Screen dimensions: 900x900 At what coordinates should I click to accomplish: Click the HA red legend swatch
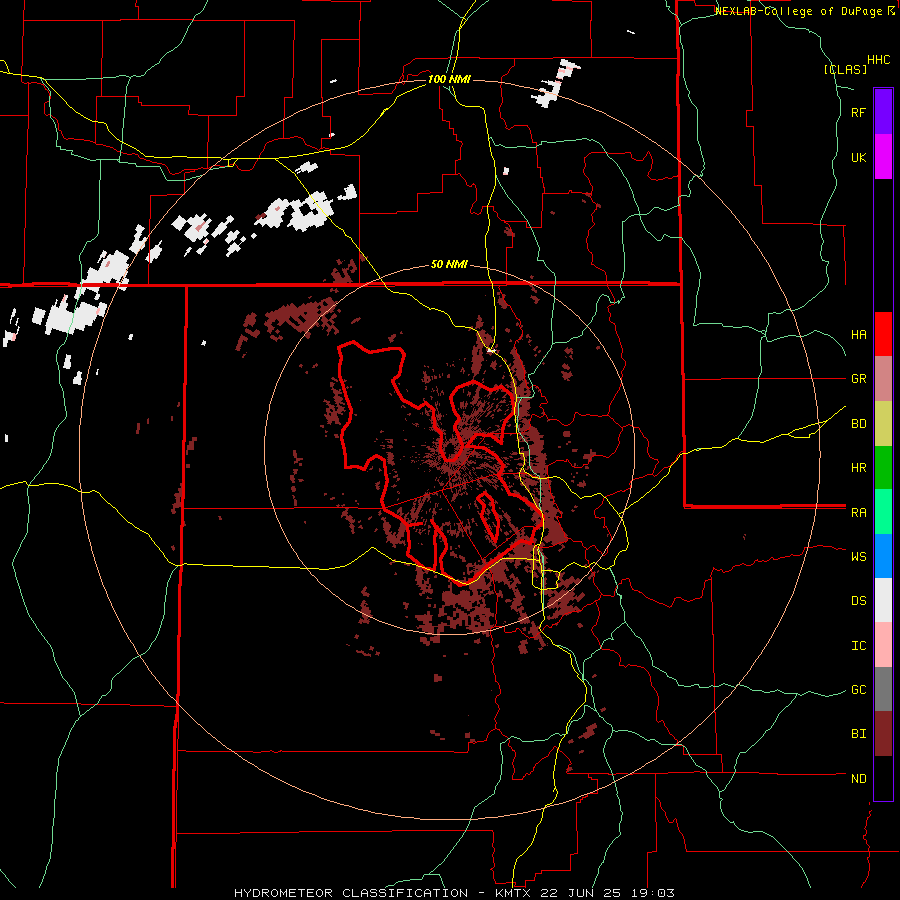click(883, 334)
